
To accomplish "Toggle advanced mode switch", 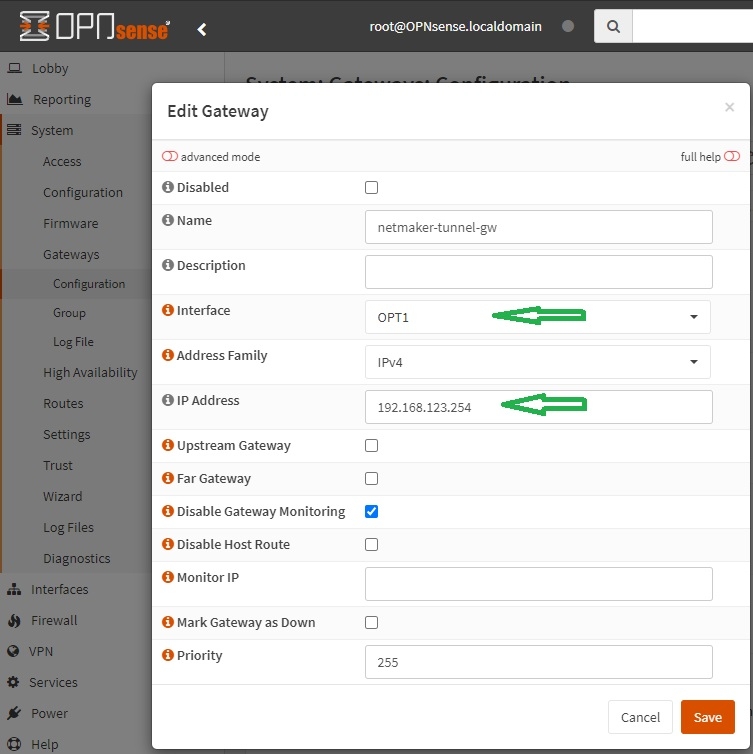I will coord(170,157).
